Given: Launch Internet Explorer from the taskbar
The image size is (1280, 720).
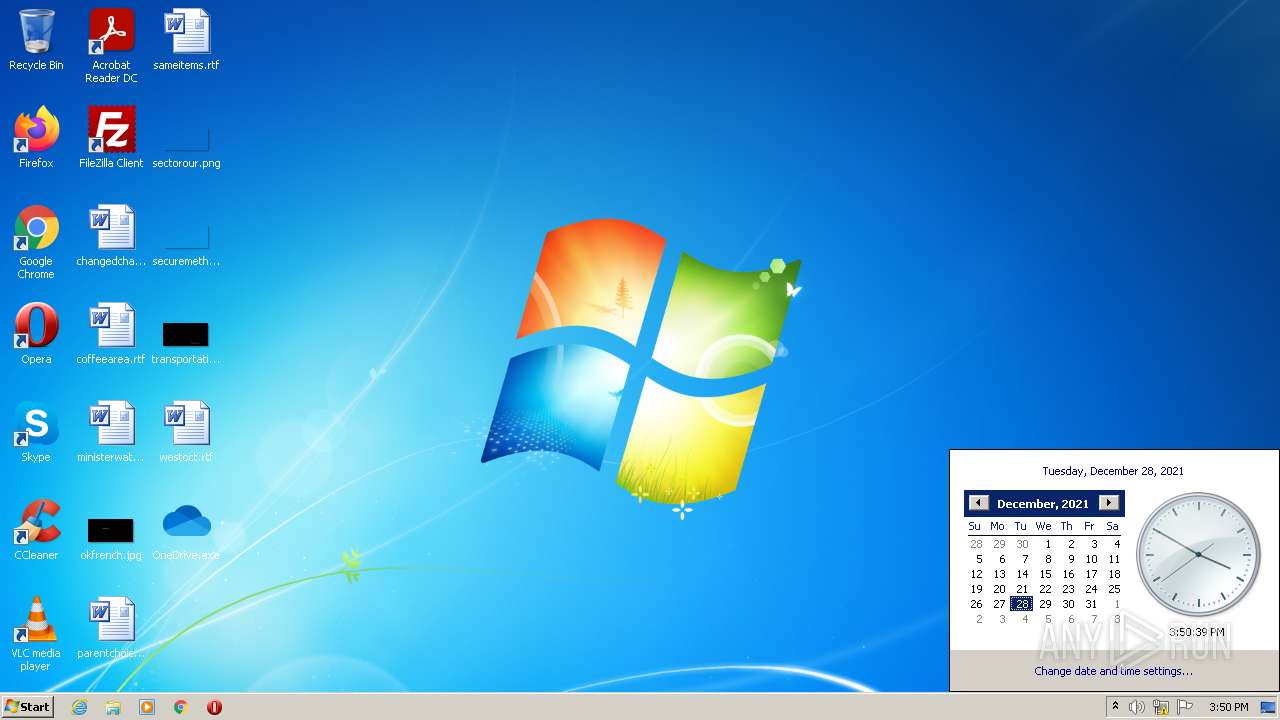Looking at the screenshot, I should tap(79, 707).
